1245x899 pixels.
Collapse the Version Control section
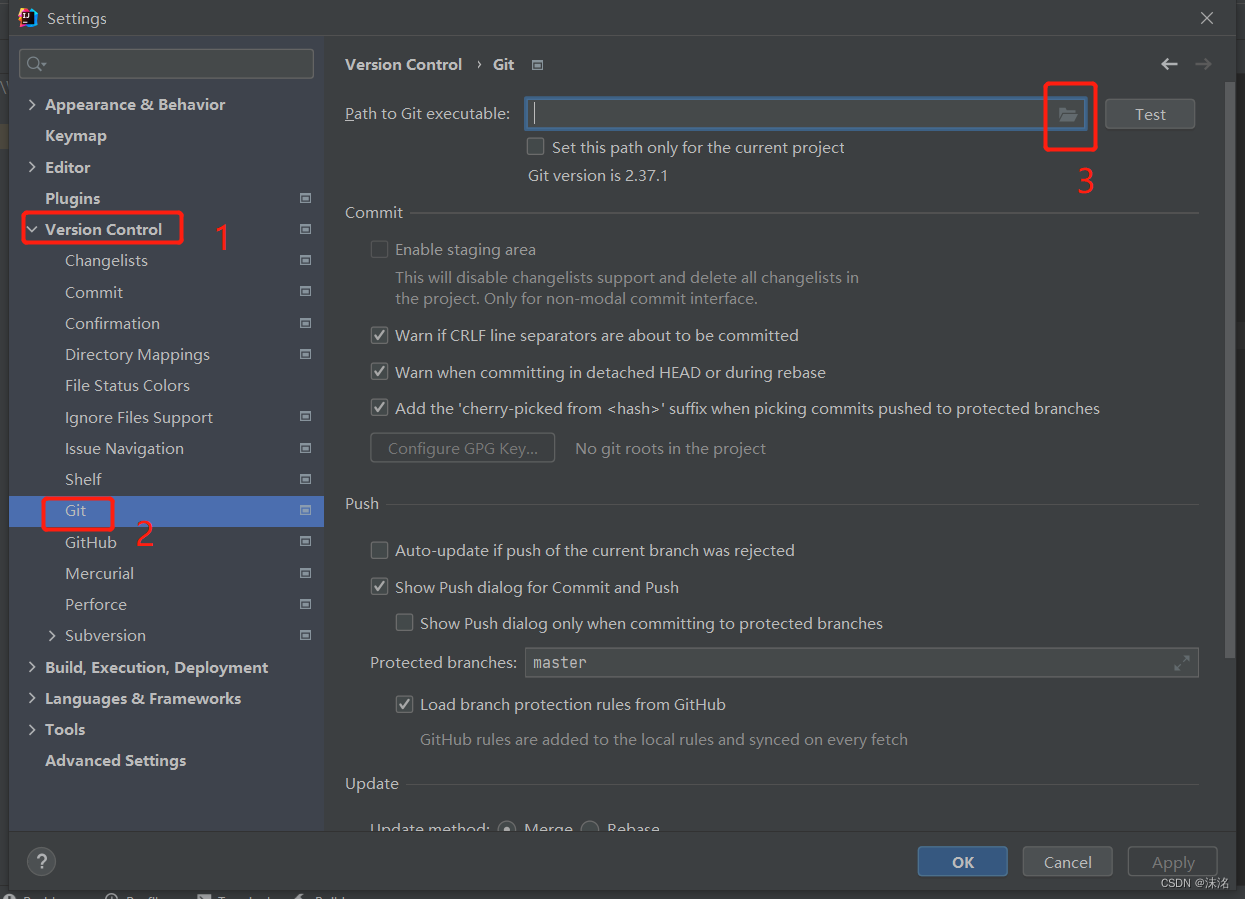(x=32, y=229)
